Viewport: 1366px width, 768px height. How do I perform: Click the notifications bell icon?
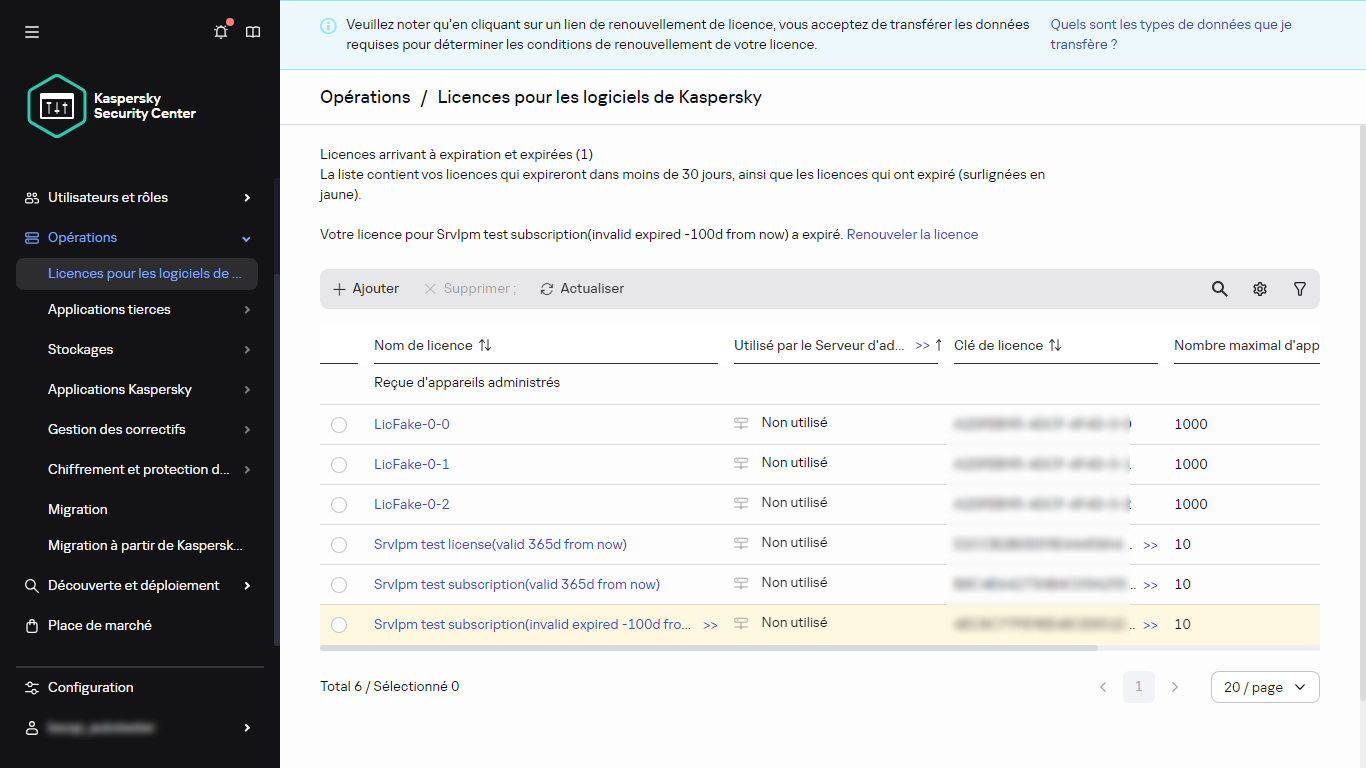pos(220,31)
